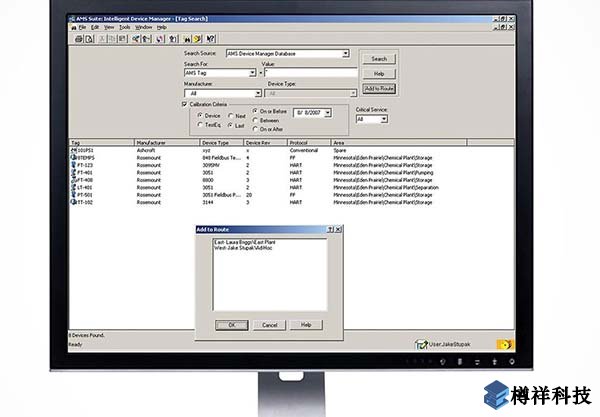This screenshot has height=417, width=600.
Task: Open the Window menu
Action: (x=144, y=27)
